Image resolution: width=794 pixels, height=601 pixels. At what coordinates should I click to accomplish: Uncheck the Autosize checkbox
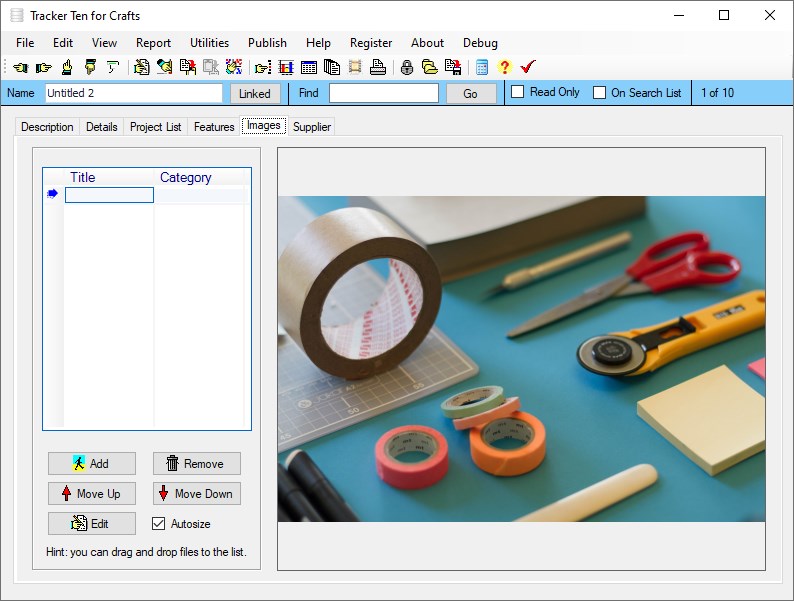(158, 523)
